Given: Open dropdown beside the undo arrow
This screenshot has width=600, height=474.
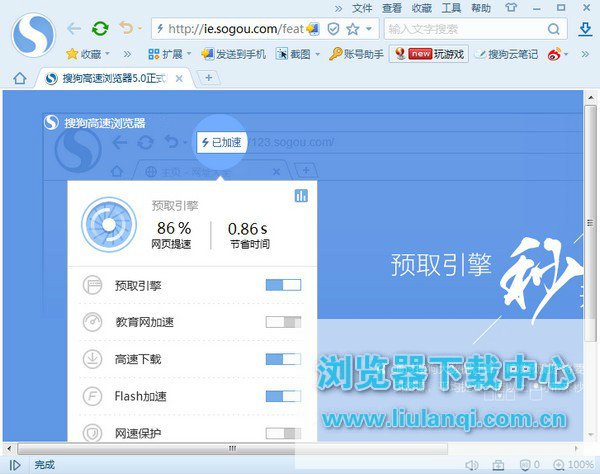Looking at the screenshot, I should click(140, 28).
